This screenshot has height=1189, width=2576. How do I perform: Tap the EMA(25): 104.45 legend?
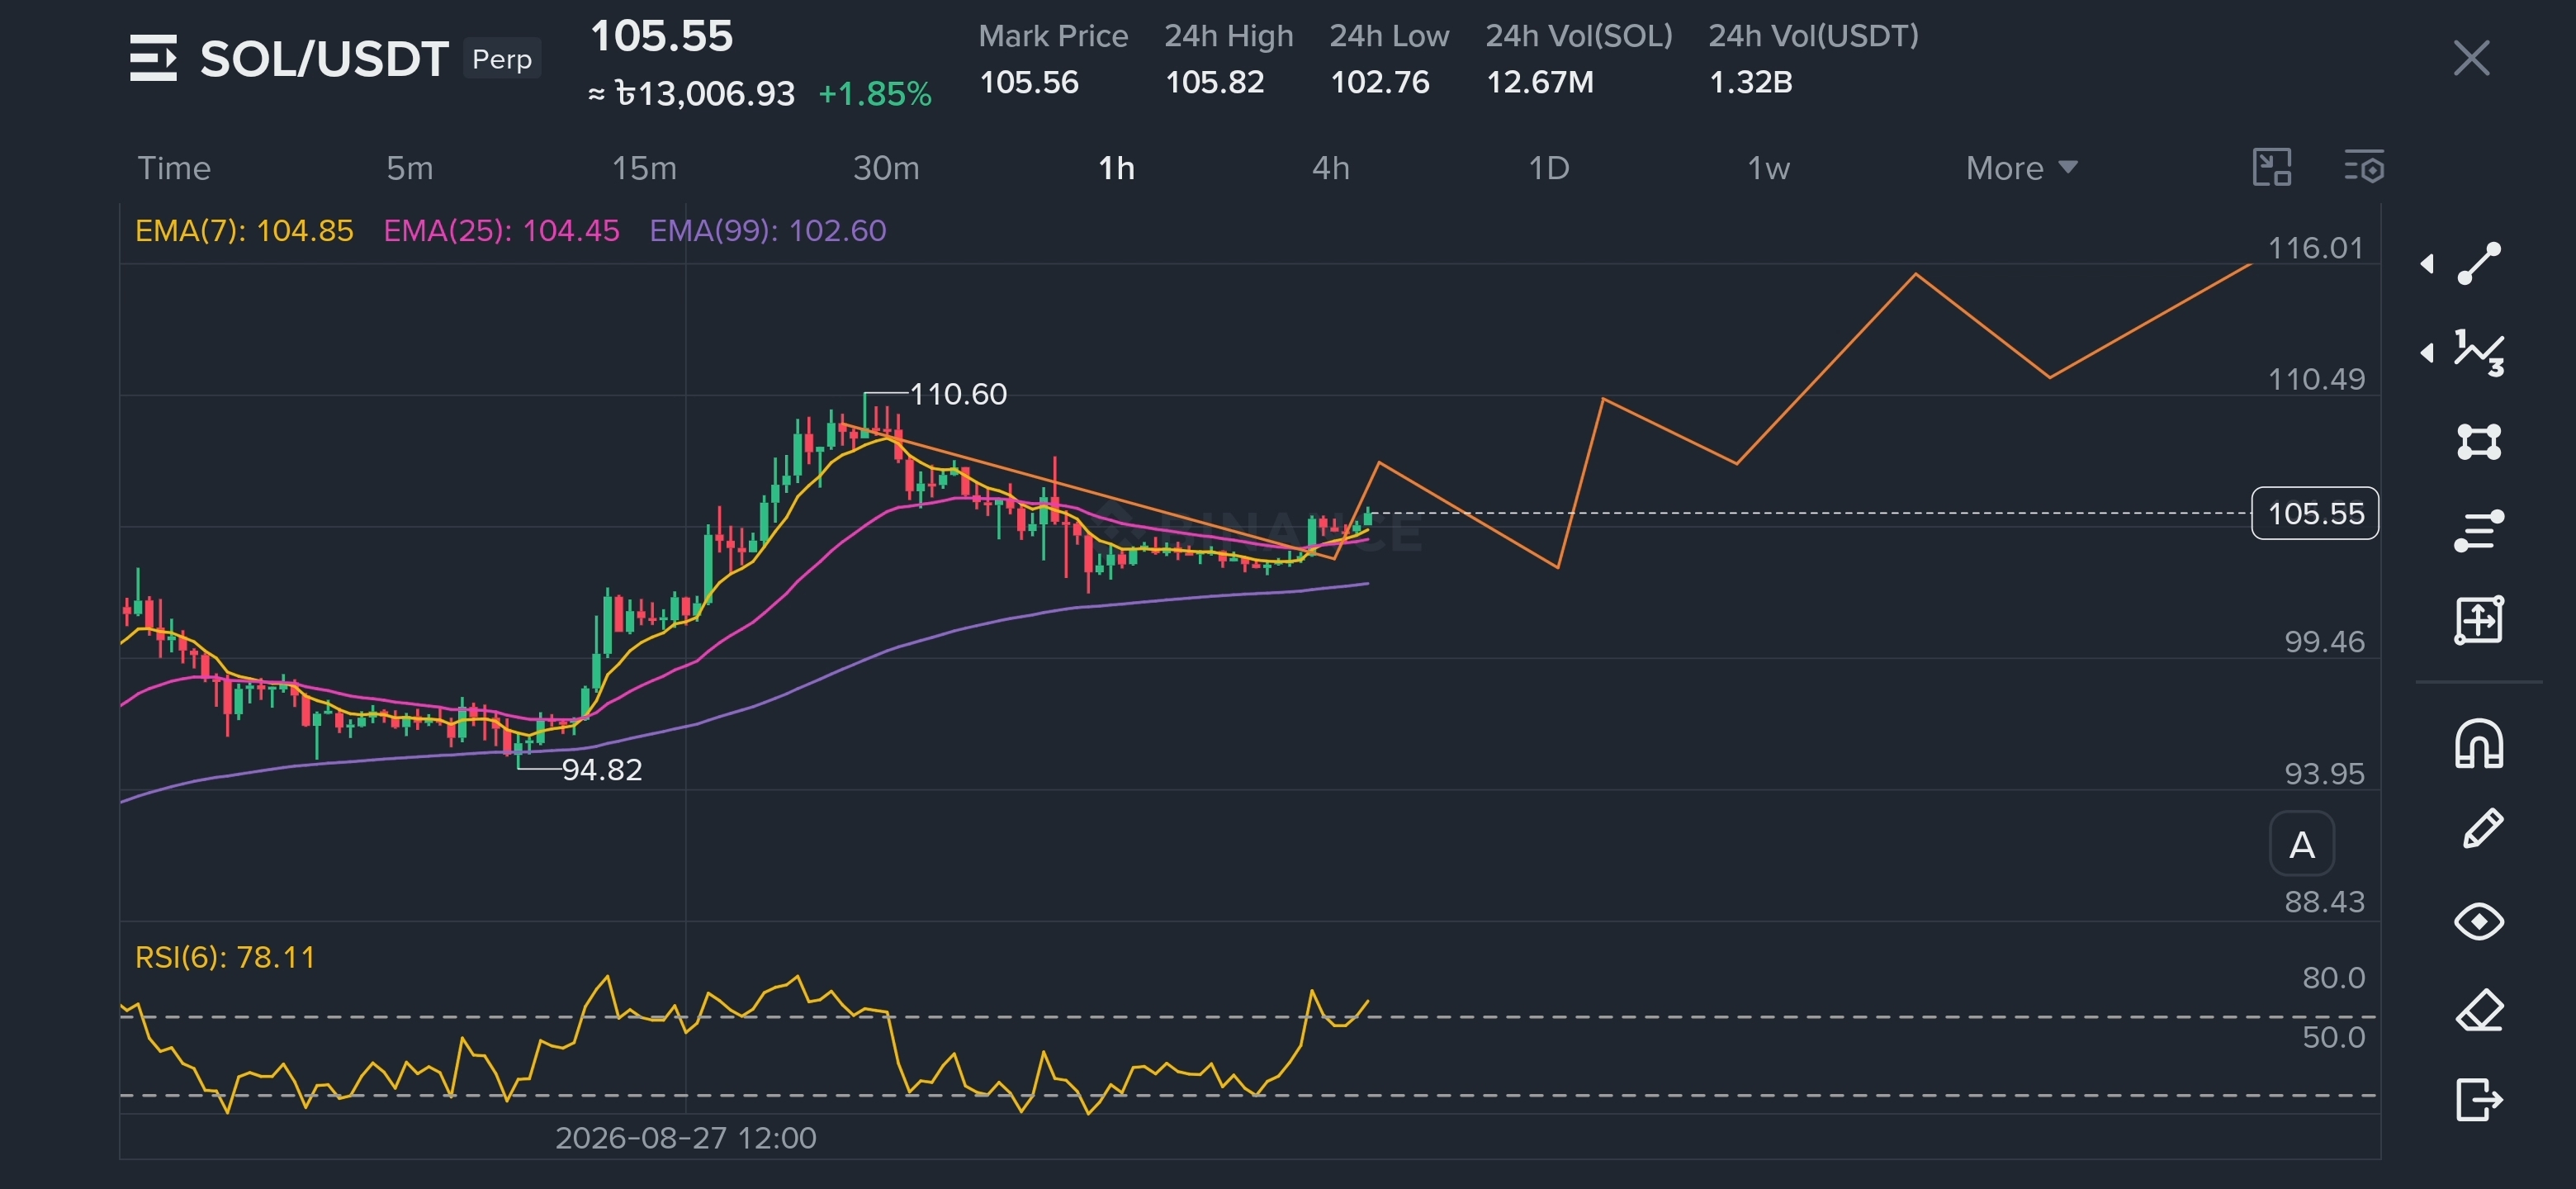coord(502,231)
